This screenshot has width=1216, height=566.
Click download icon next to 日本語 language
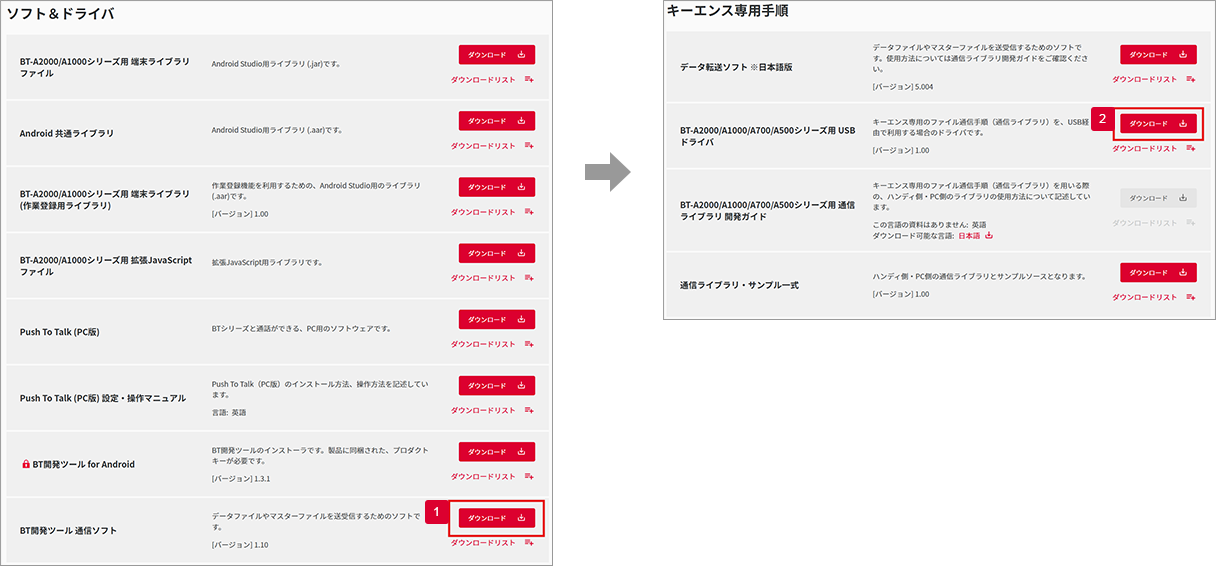coord(989,236)
